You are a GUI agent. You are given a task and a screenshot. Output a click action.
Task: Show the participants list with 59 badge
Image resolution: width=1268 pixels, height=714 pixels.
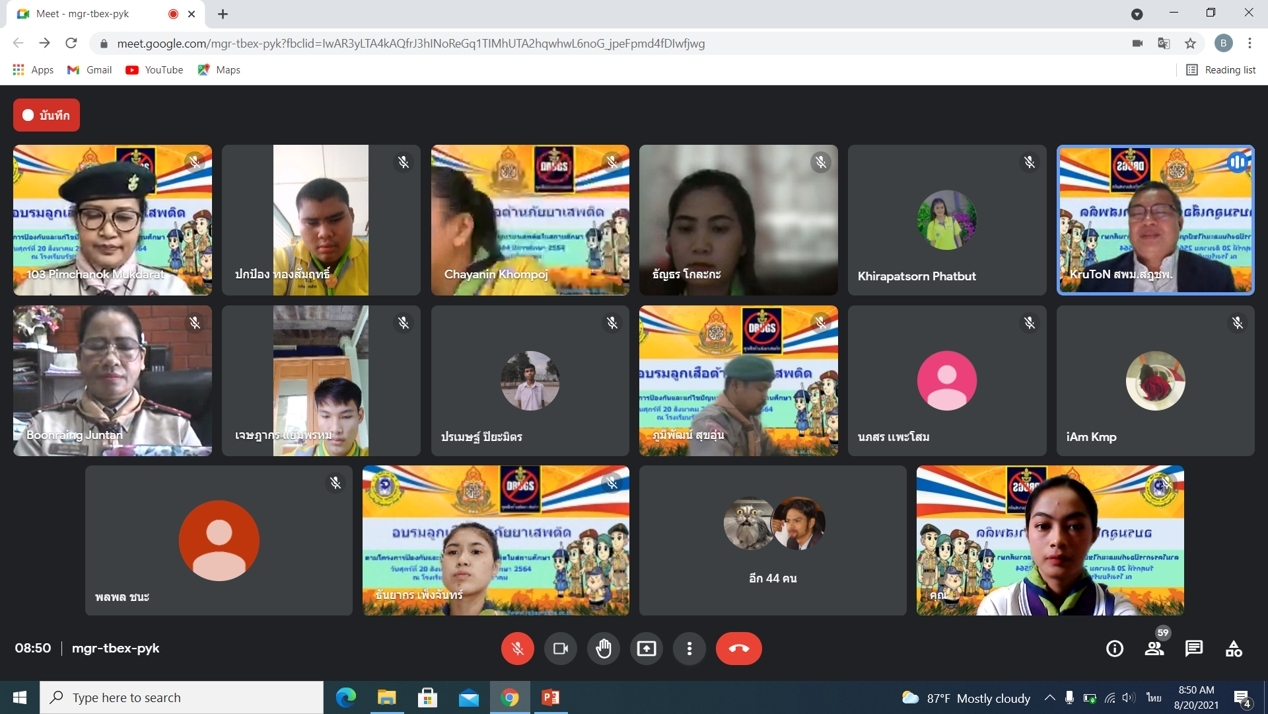1154,648
